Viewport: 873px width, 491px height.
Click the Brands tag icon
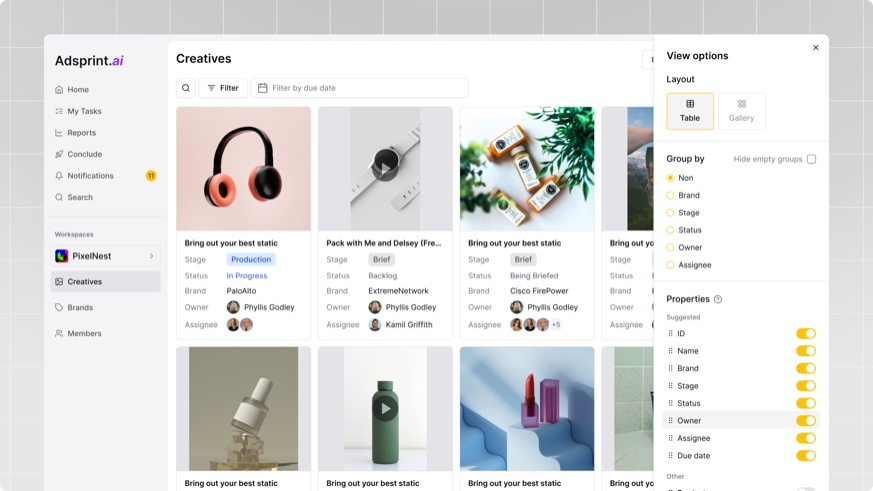tap(59, 307)
